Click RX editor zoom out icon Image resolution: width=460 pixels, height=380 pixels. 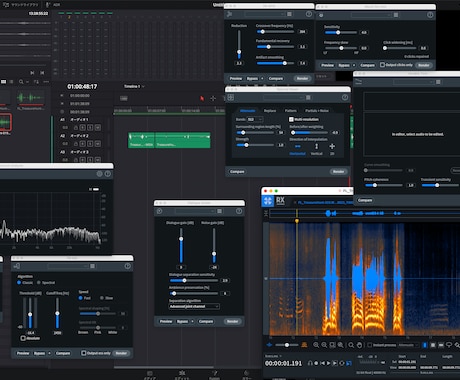(x=324, y=345)
